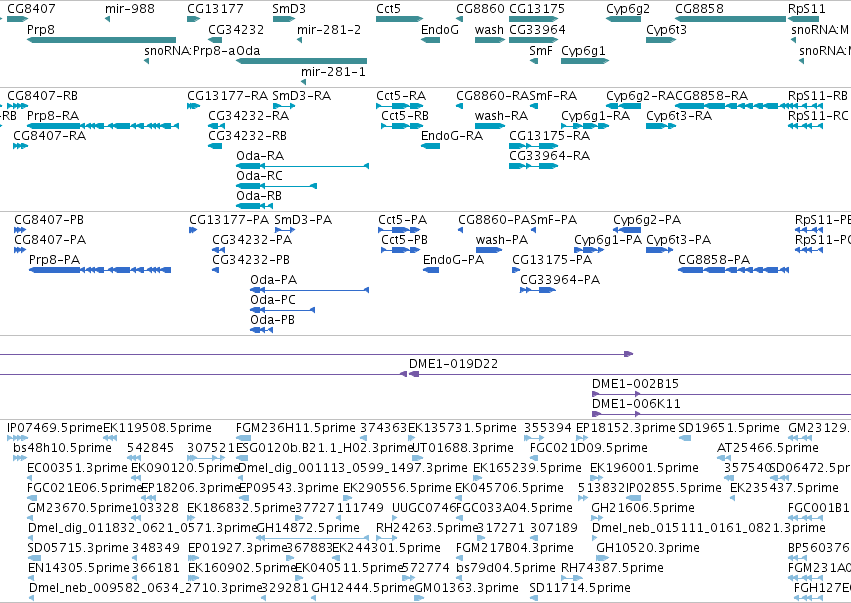Select the mir-281-1 gene label
The height and width of the screenshot is (603, 851).
click(333, 72)
